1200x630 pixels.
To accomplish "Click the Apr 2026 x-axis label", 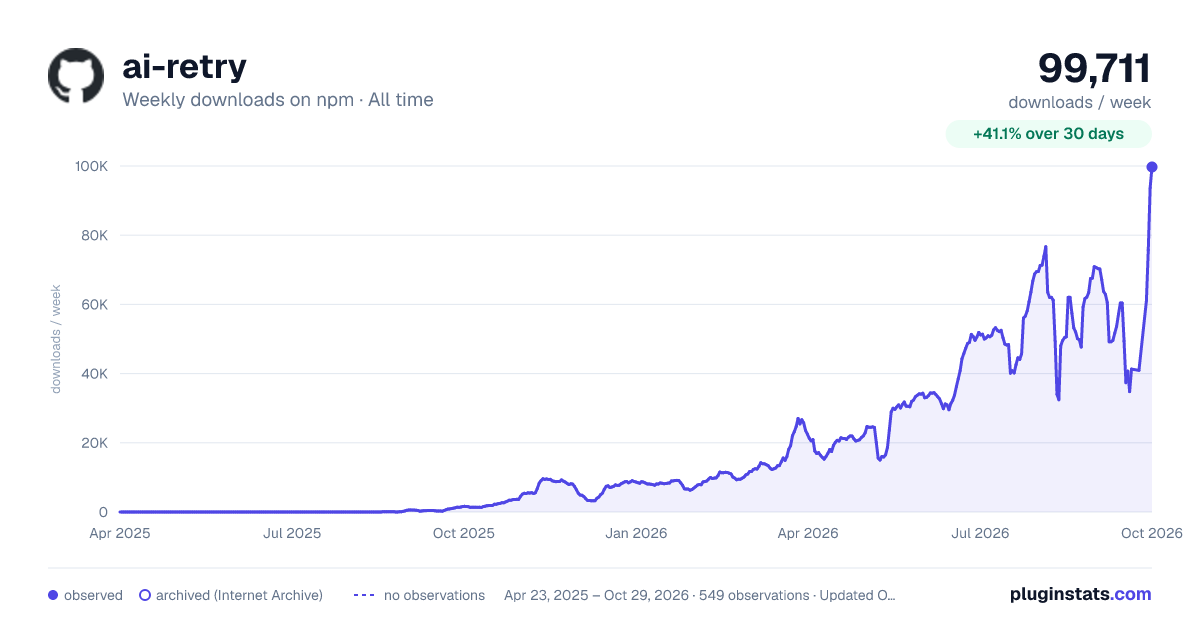I will (x=807, y=533).
